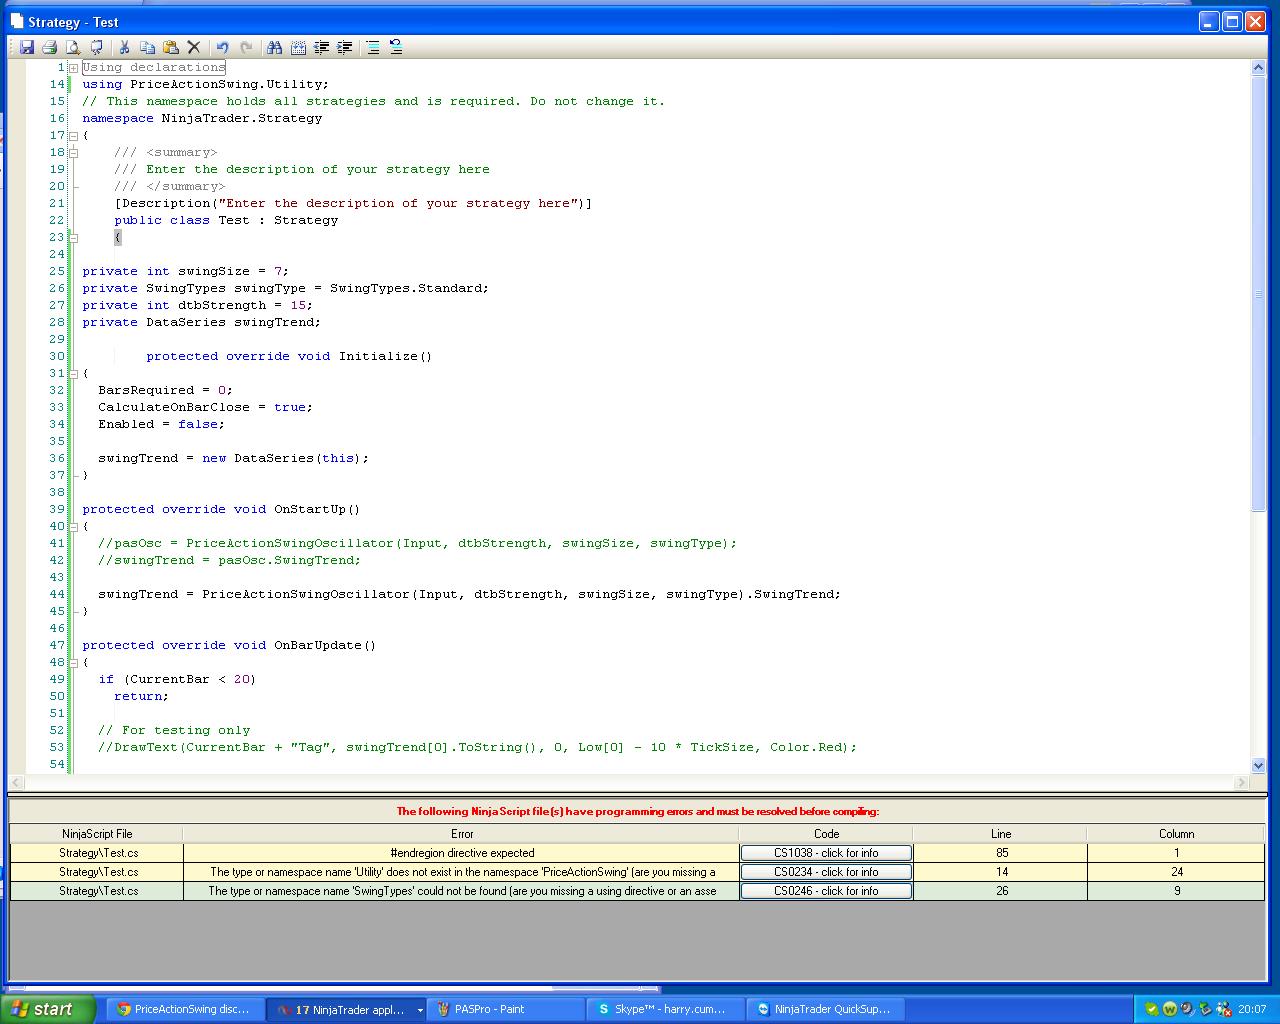The width and height of the screenshot is (1280, 1024).
Task: Click the Increase Indent icon
Action: (345, 47)
